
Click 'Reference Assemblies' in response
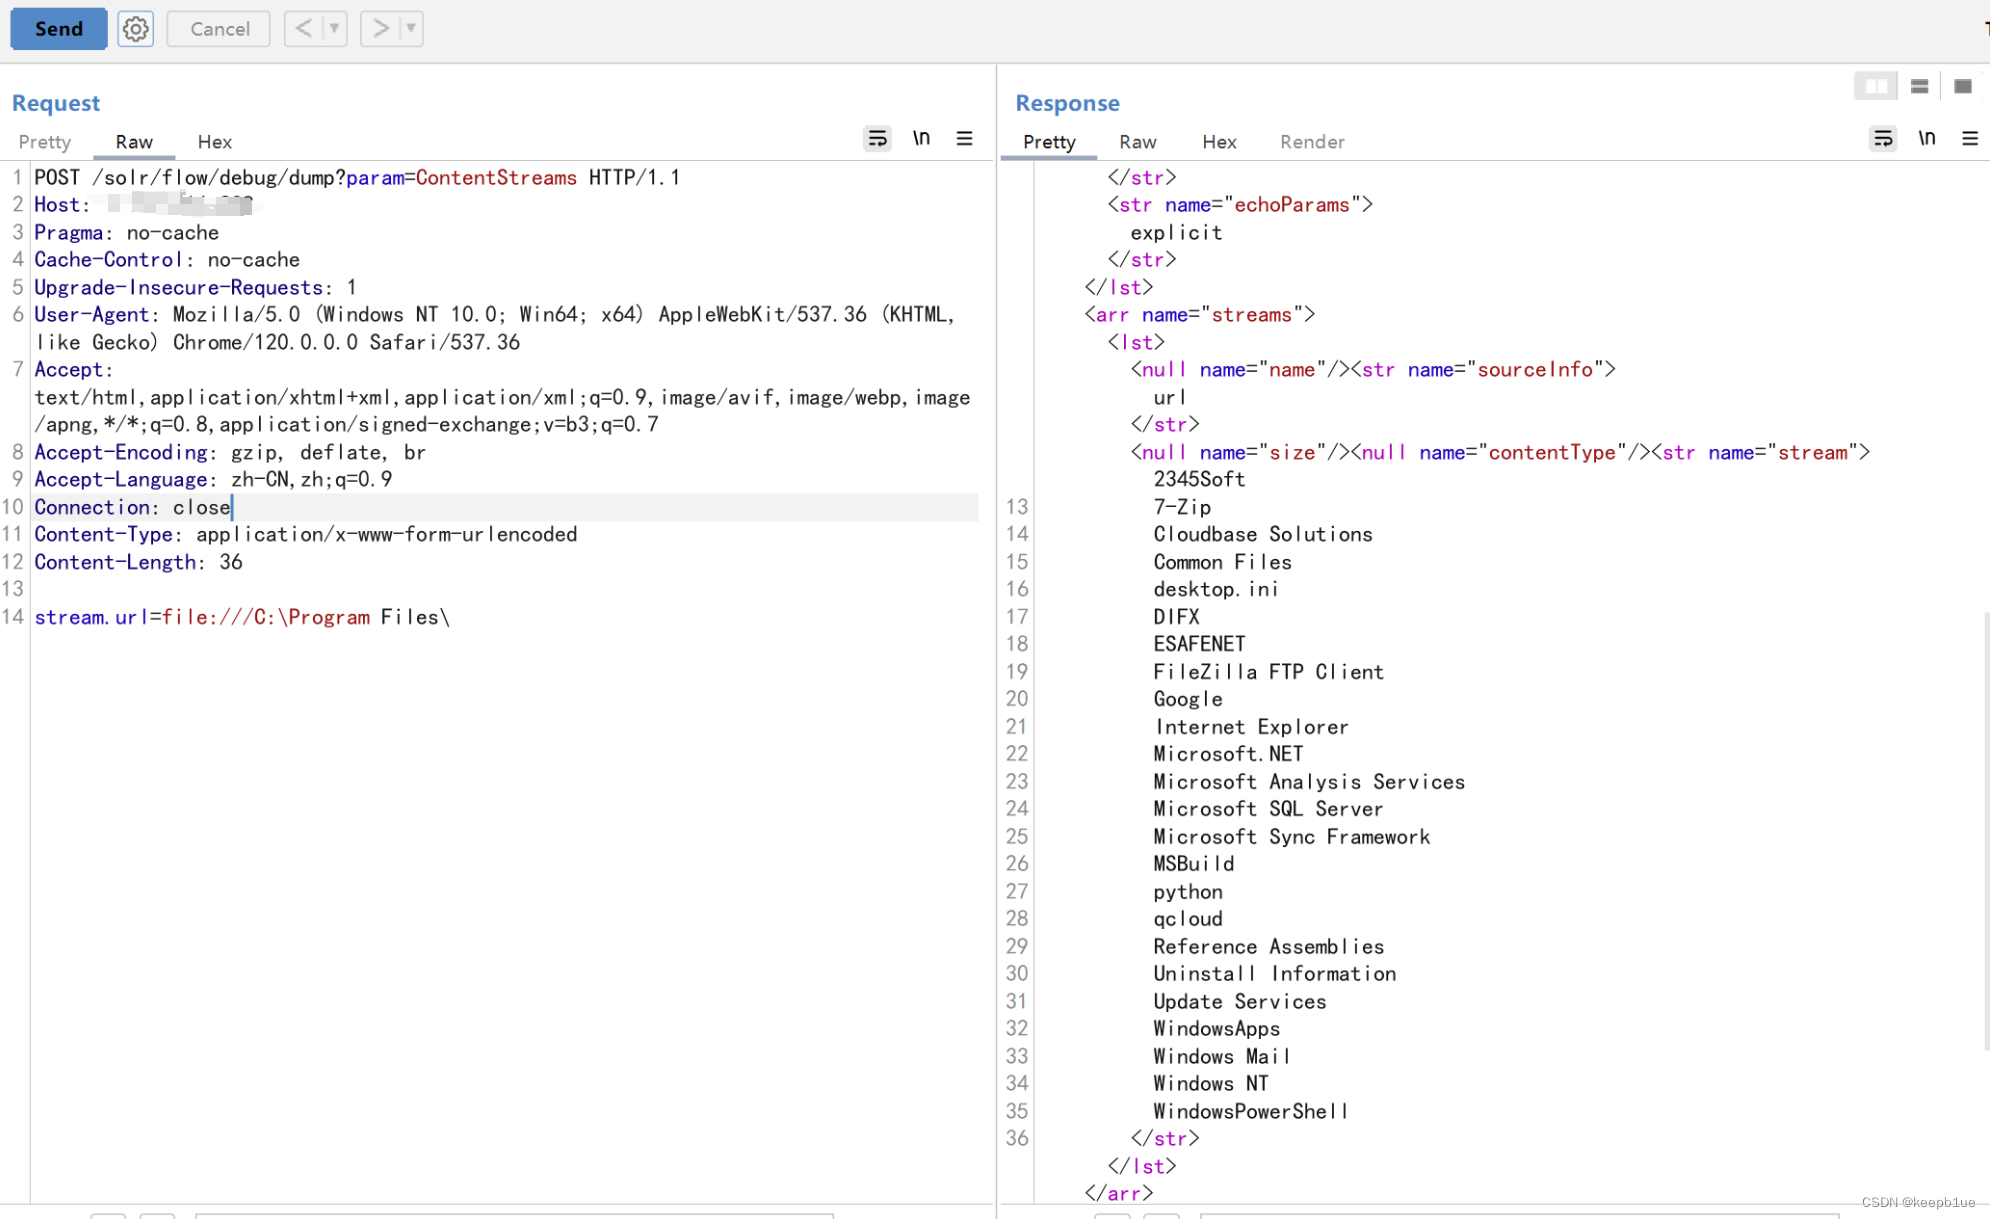1268,946
